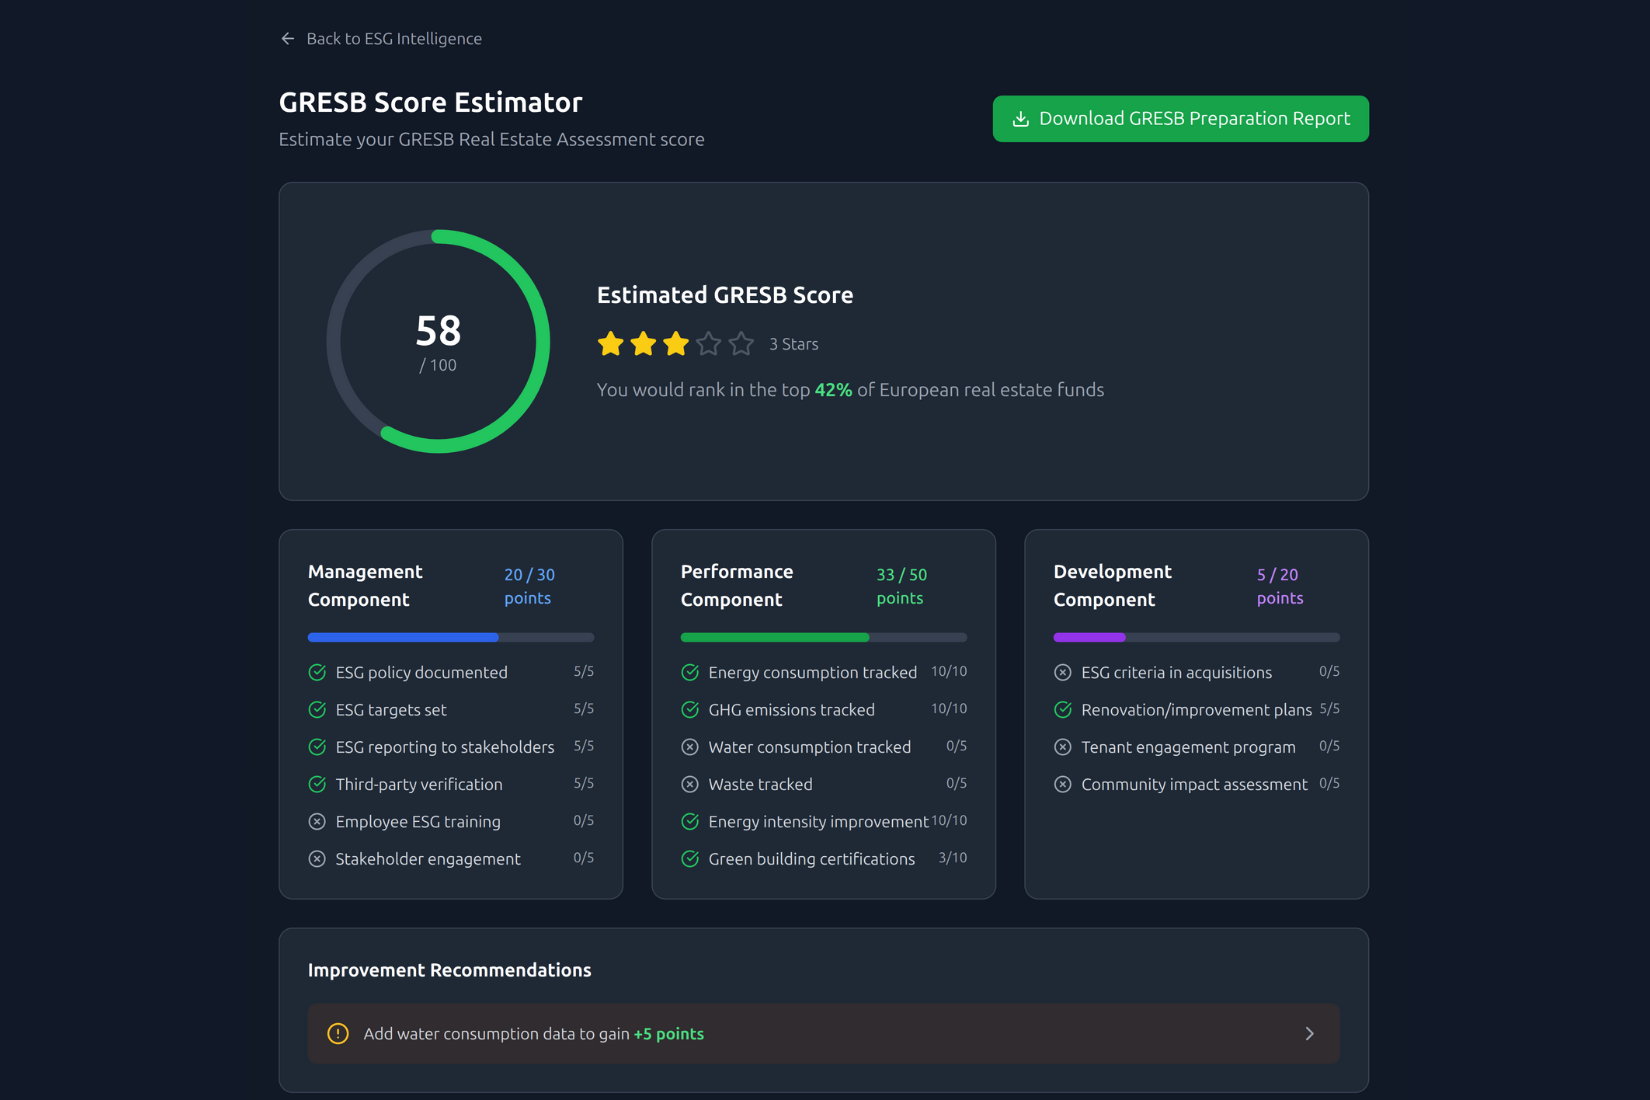Click the fourth empty star
The height and width of the screenshot is (1100, 1650).
709,344
